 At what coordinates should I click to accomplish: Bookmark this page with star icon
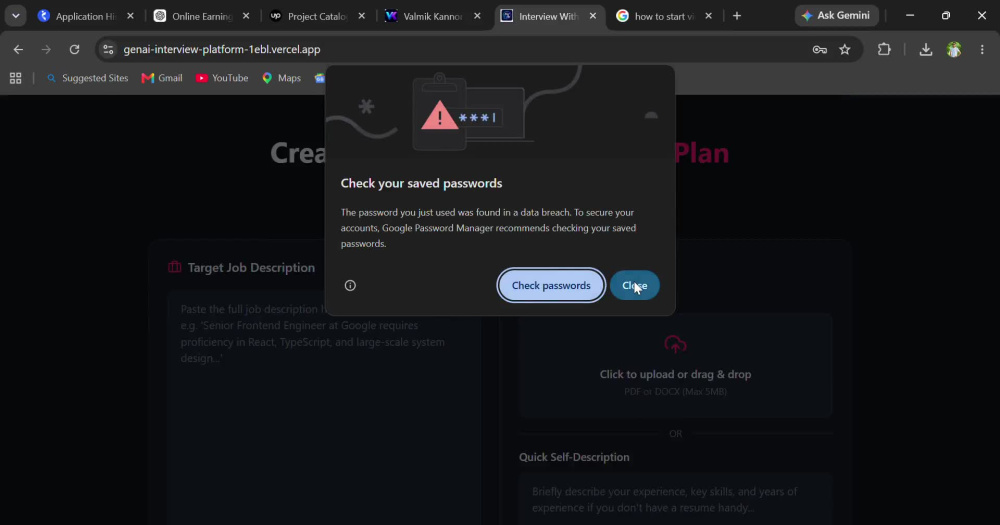[x=845, y=49]
